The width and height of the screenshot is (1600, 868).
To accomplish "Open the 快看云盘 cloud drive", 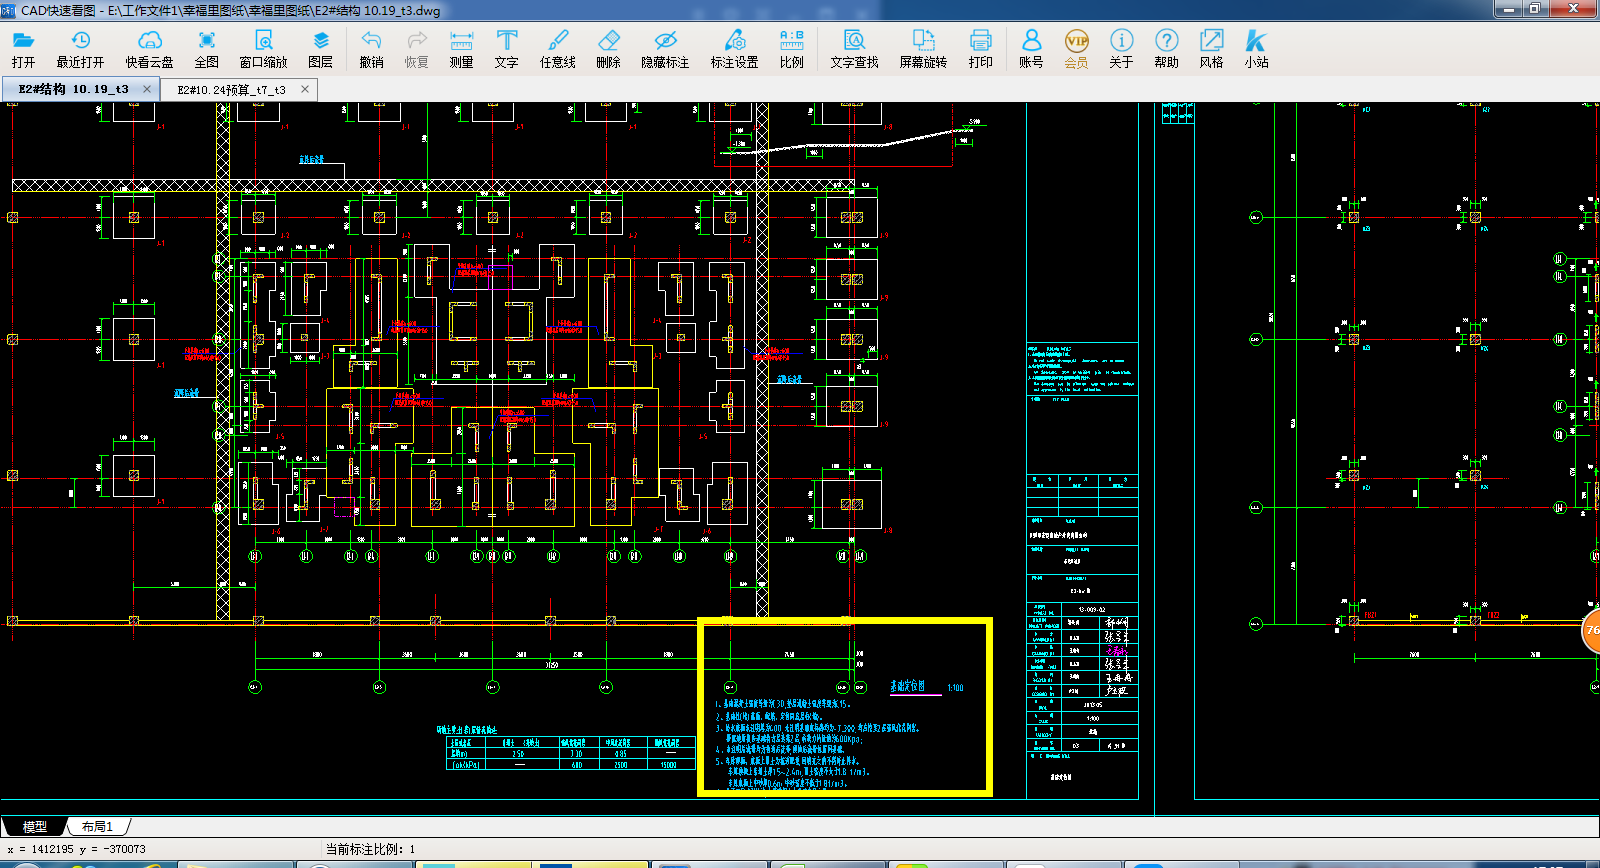I will 149,48.
